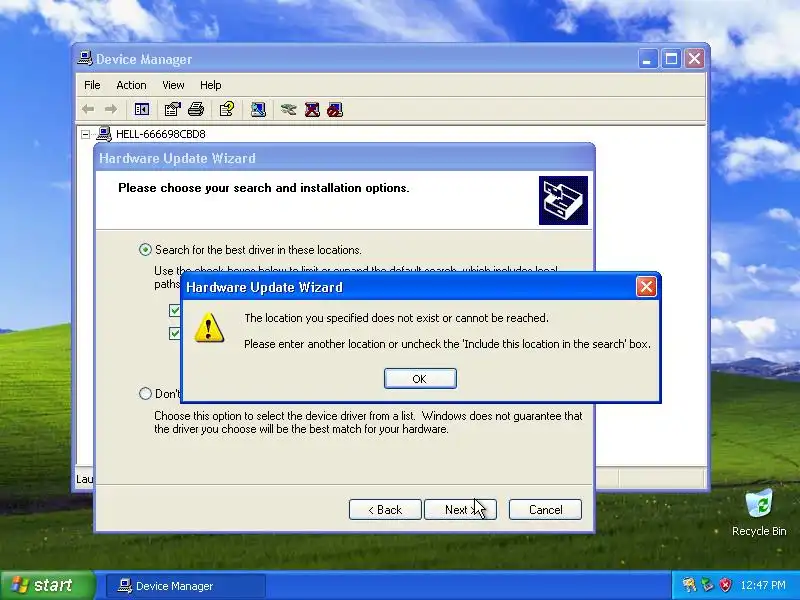The image size is (800, 600).
Task: Toggle the Show/Hide Console Tree toolbar icon
Action: pyautogui.click(x=141, y=109)
